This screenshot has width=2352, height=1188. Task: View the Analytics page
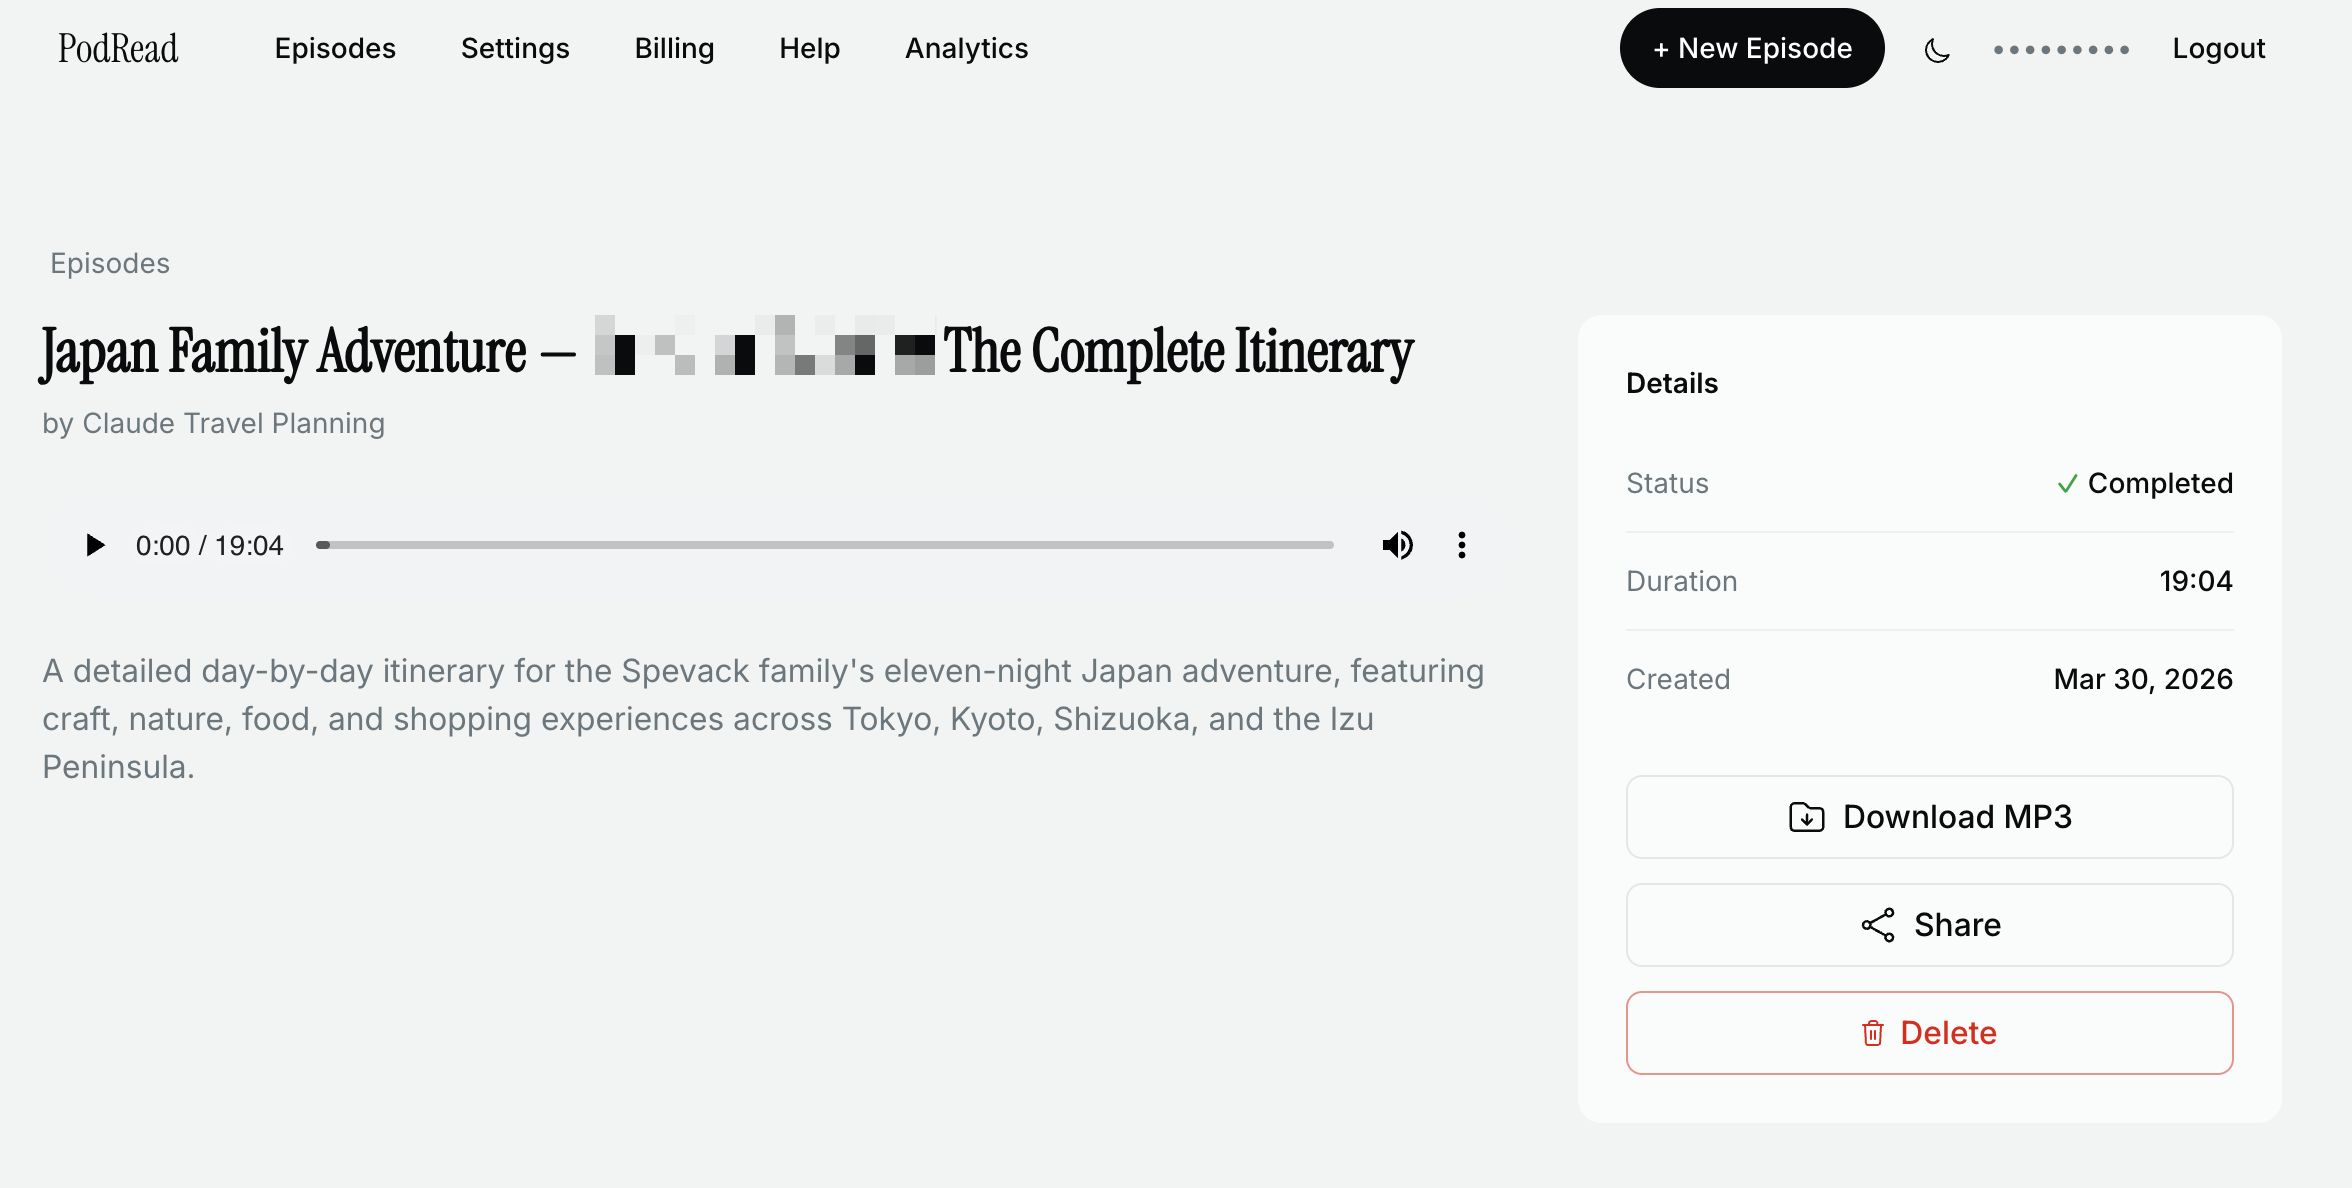click(x=966, y=48)
